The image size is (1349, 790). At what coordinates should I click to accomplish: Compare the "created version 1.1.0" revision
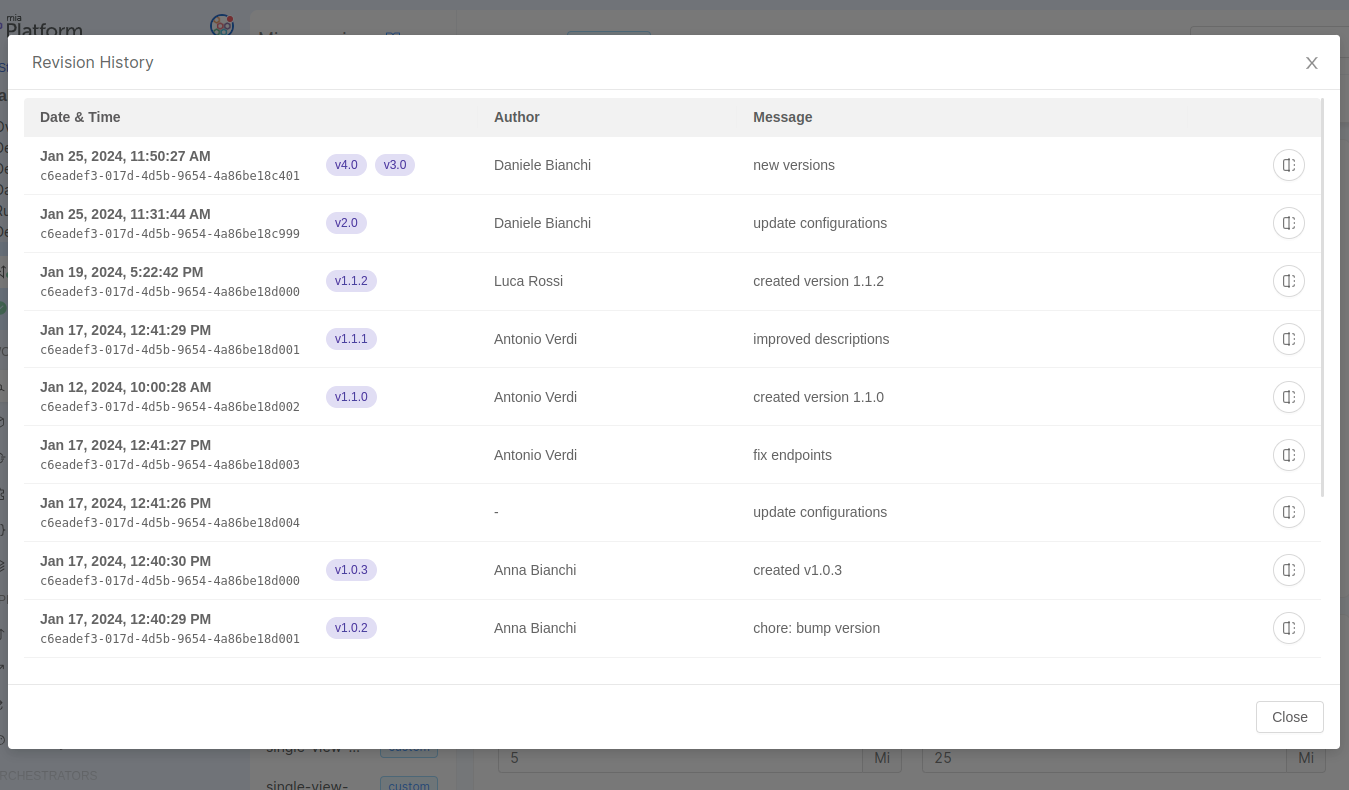pyautogui.click(x=1289, y=397)
